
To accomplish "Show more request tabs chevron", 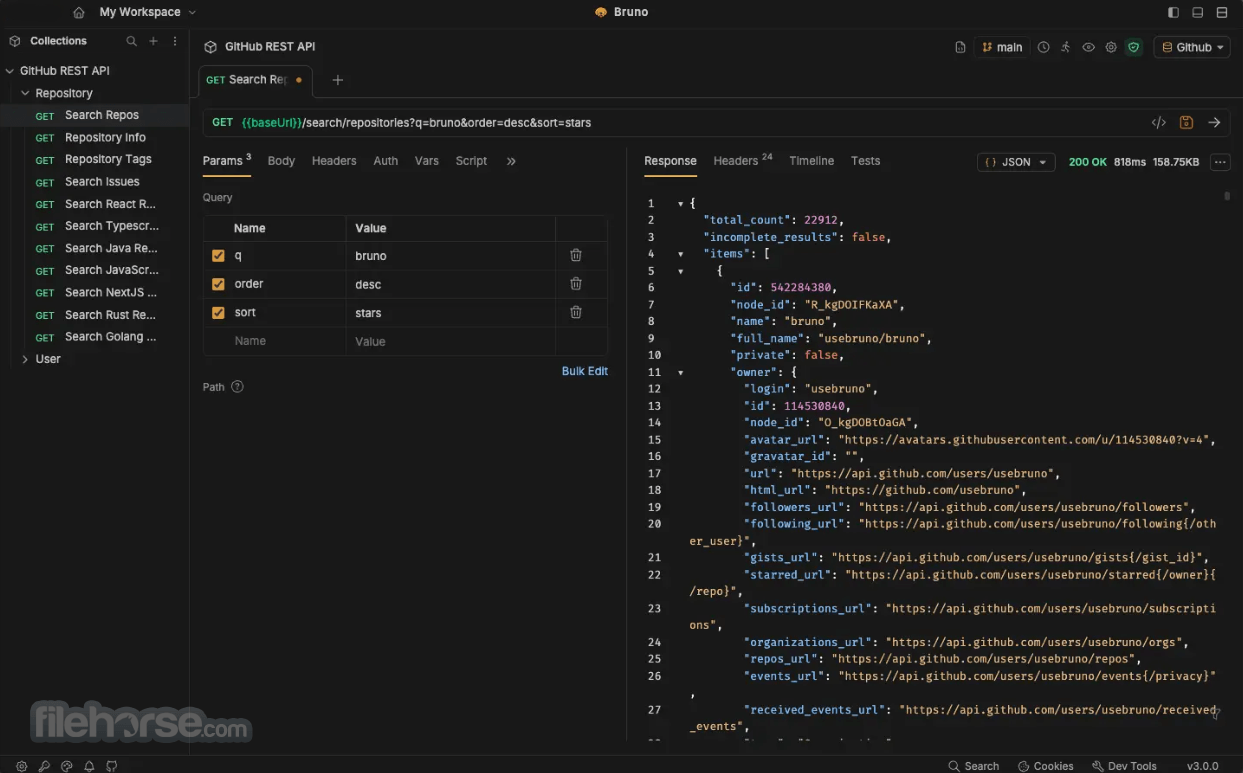I will point(511,161).
